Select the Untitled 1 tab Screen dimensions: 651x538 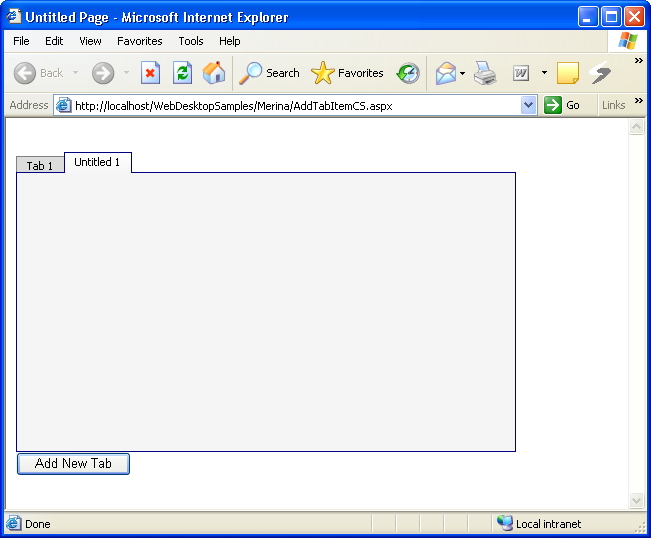(x=97, y=162)
